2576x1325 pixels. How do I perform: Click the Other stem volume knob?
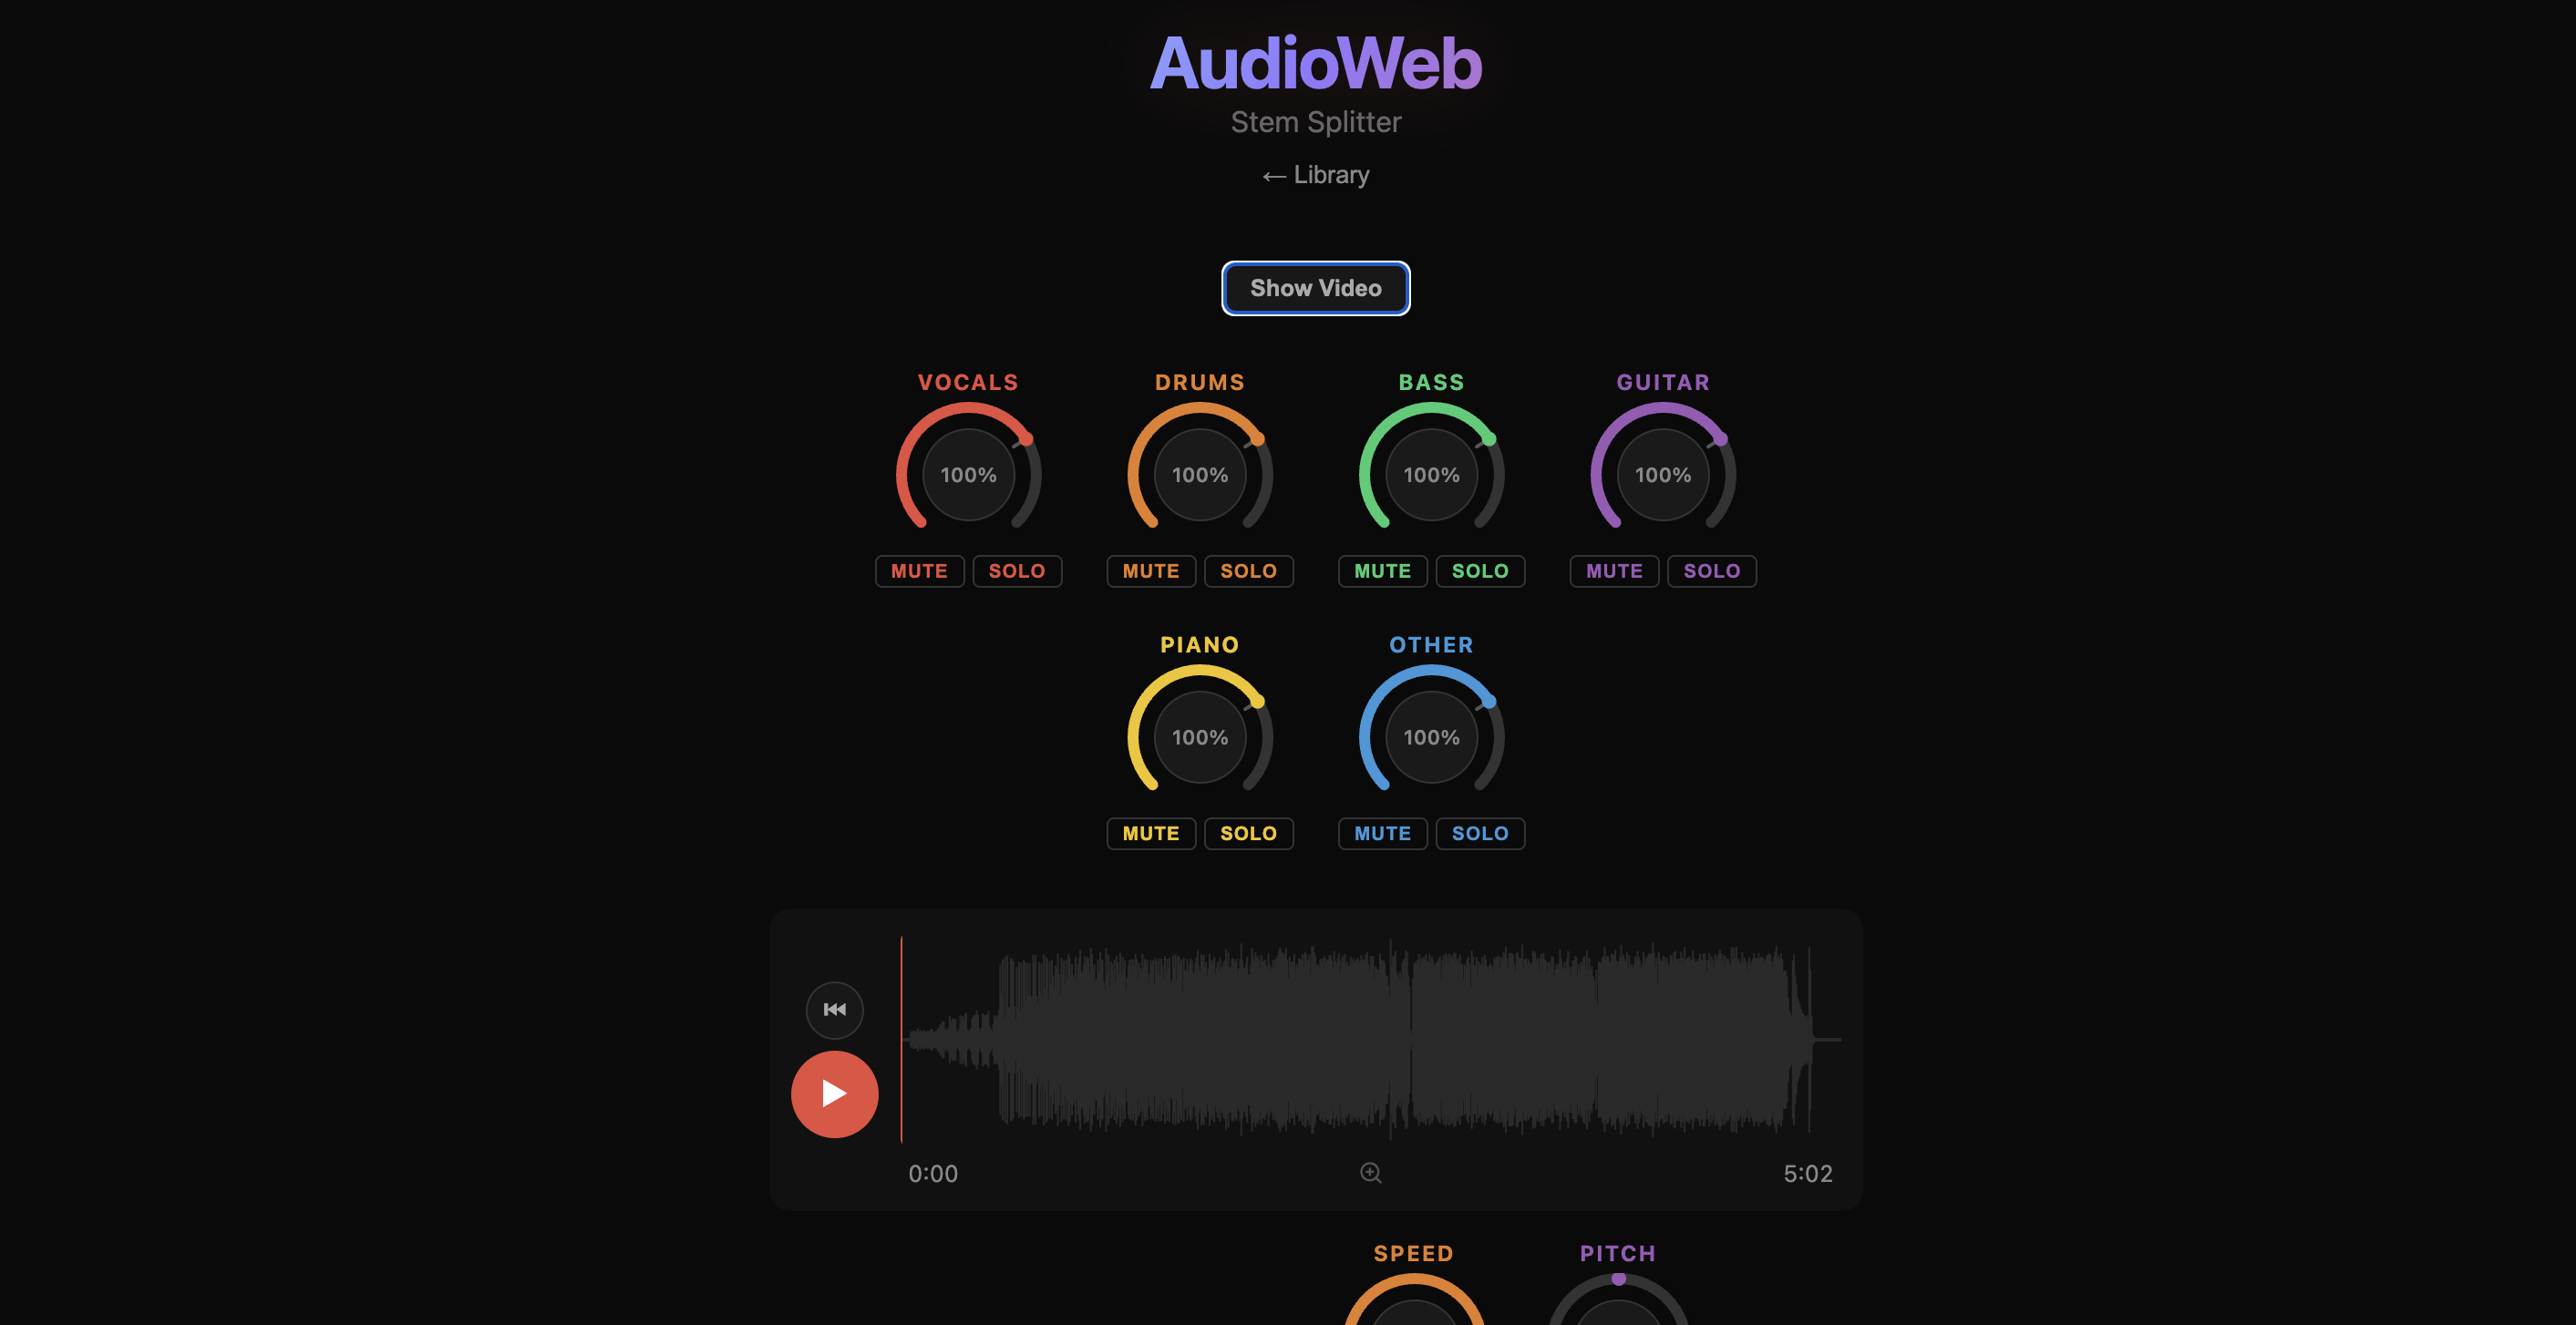click(x=1431, y=737)
